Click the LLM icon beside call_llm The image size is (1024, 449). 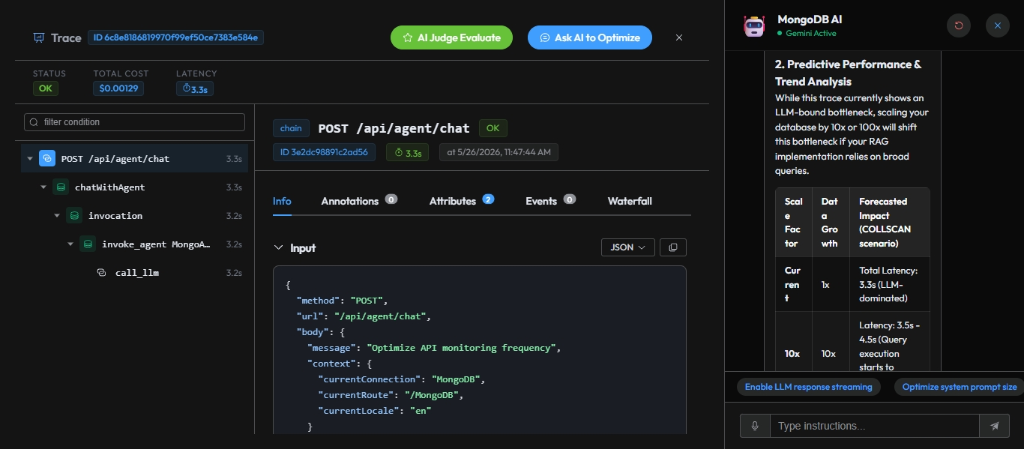101,273
